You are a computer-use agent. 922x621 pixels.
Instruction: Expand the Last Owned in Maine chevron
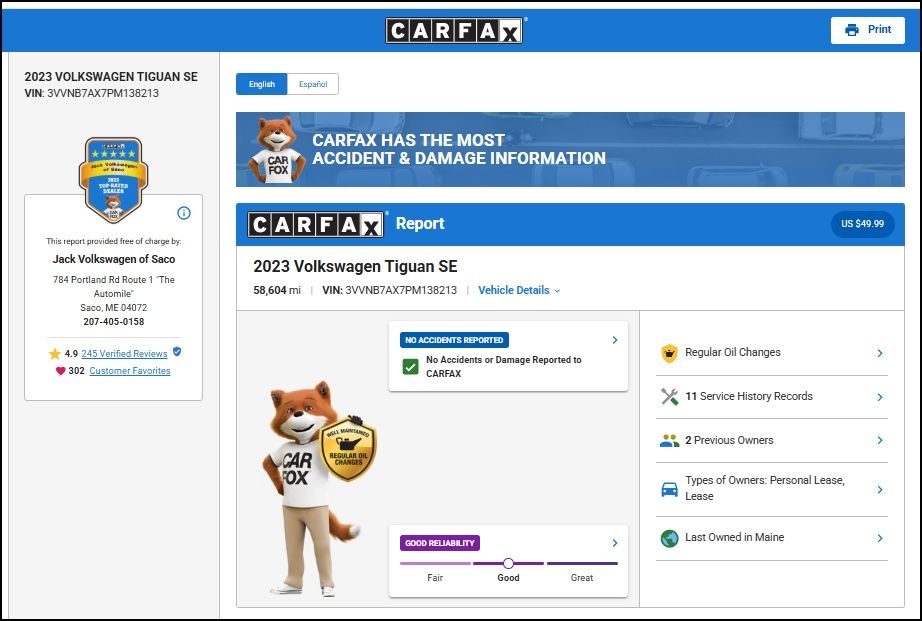[880, 538]
